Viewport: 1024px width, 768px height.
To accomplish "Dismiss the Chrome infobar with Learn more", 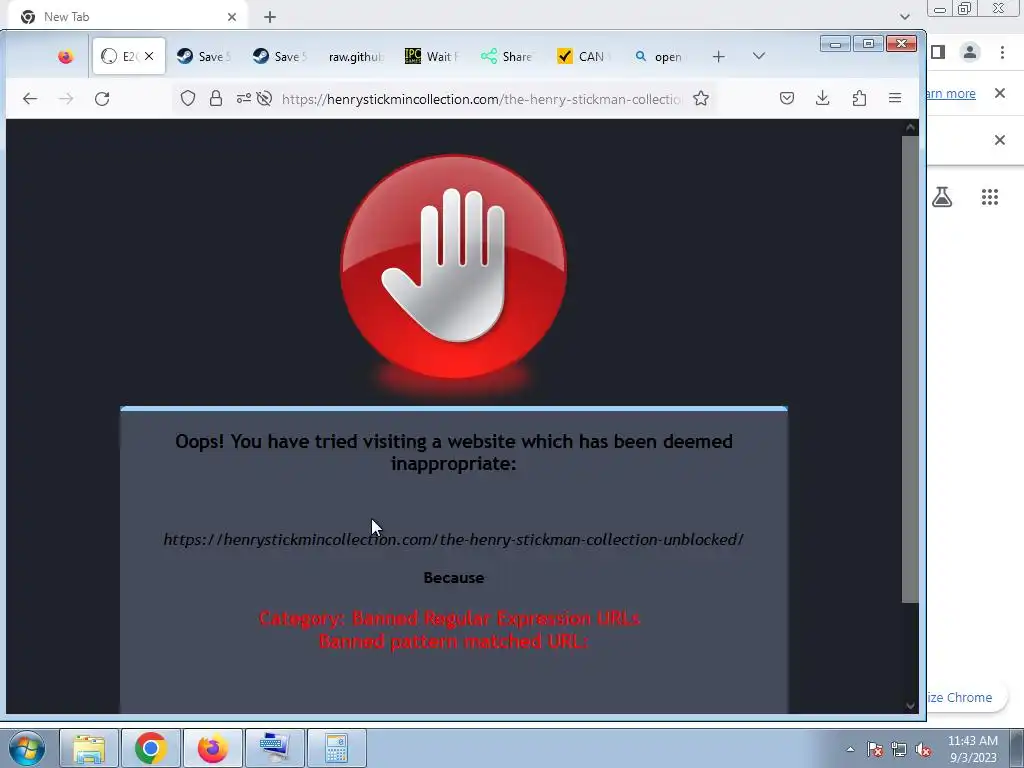I will click(1000, 93).
